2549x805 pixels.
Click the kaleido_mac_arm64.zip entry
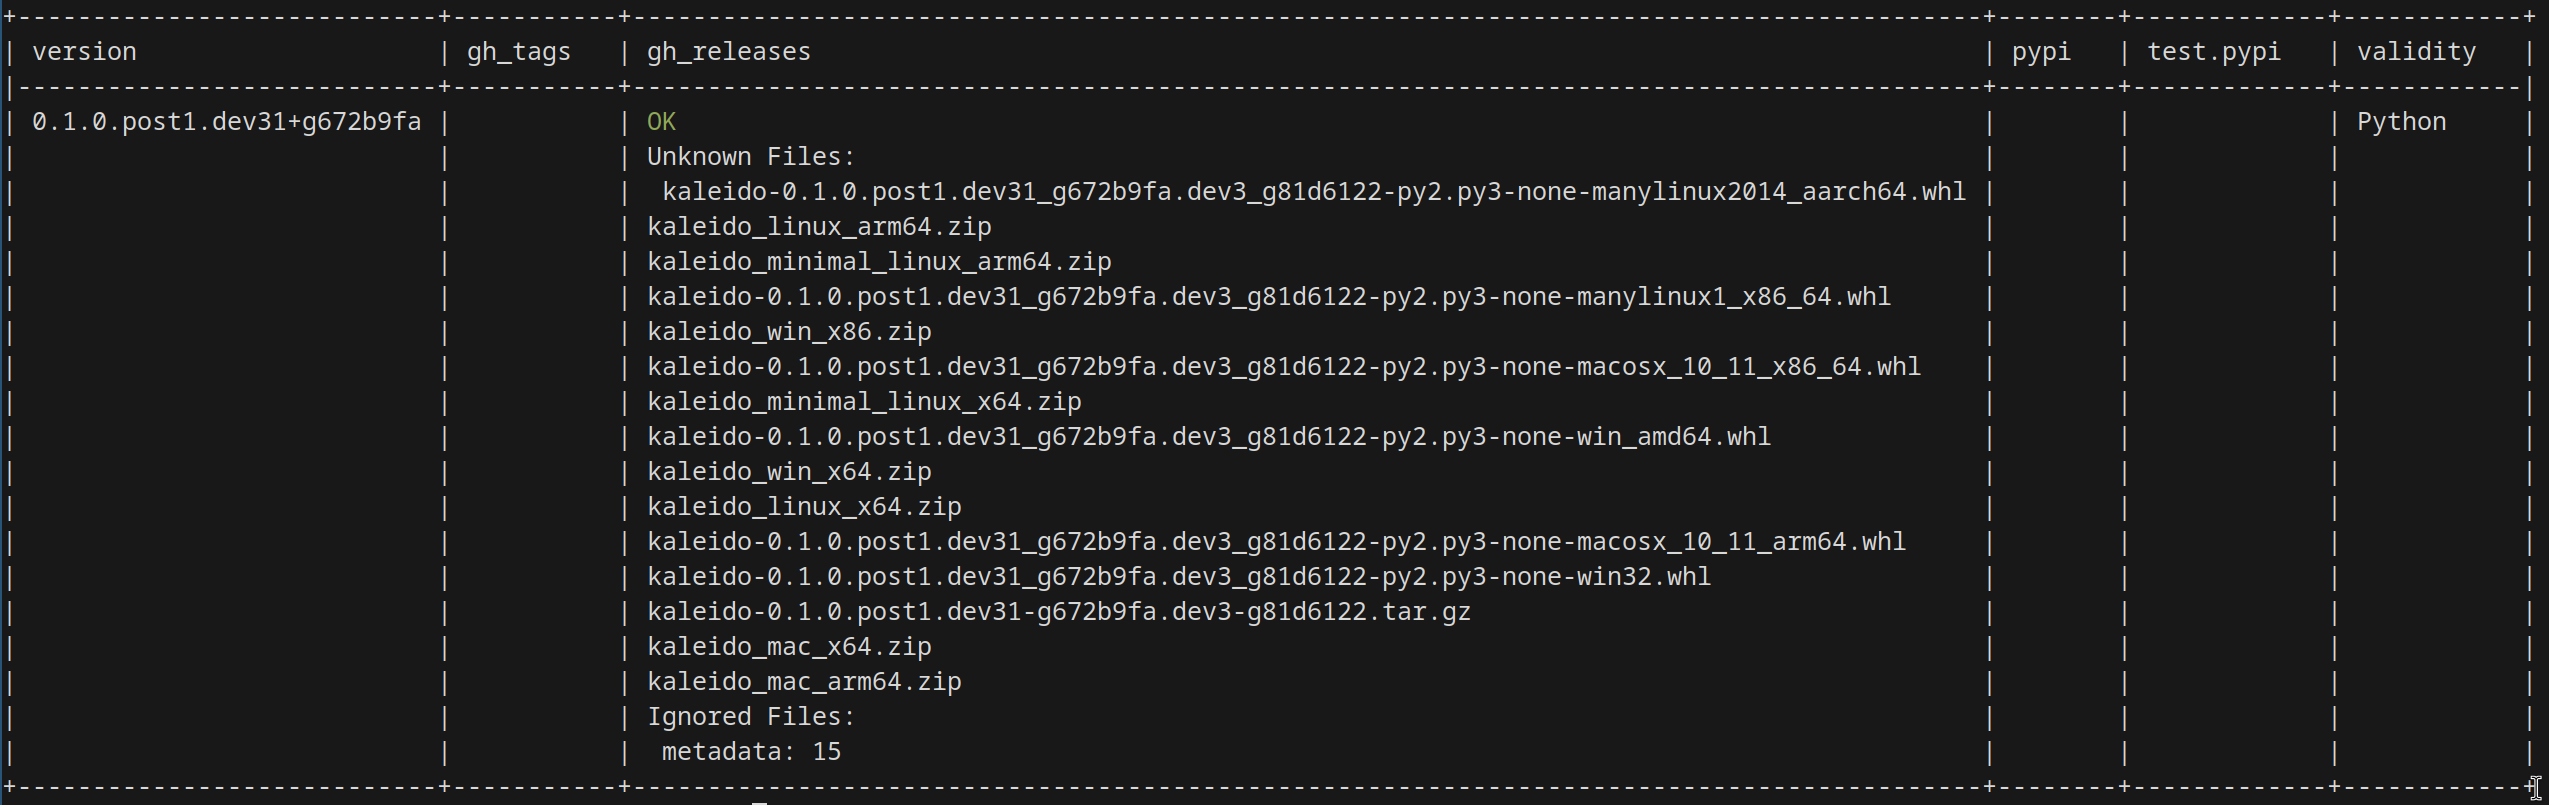pos(804,682)
